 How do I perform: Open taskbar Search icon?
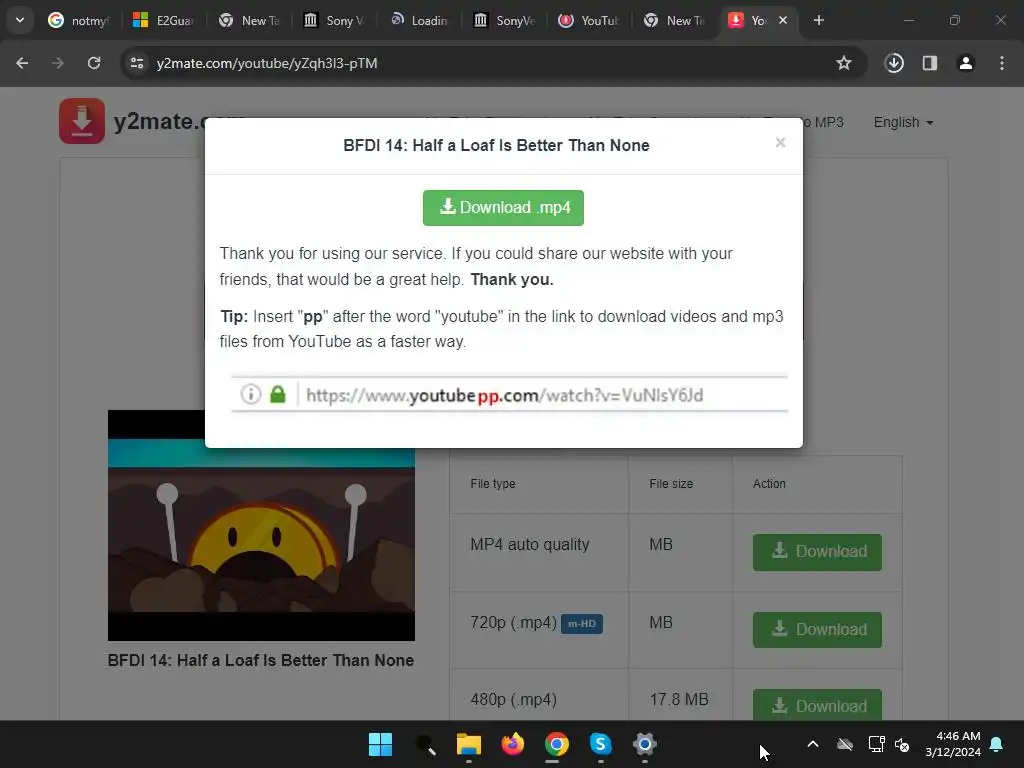(x=425, y=744)
